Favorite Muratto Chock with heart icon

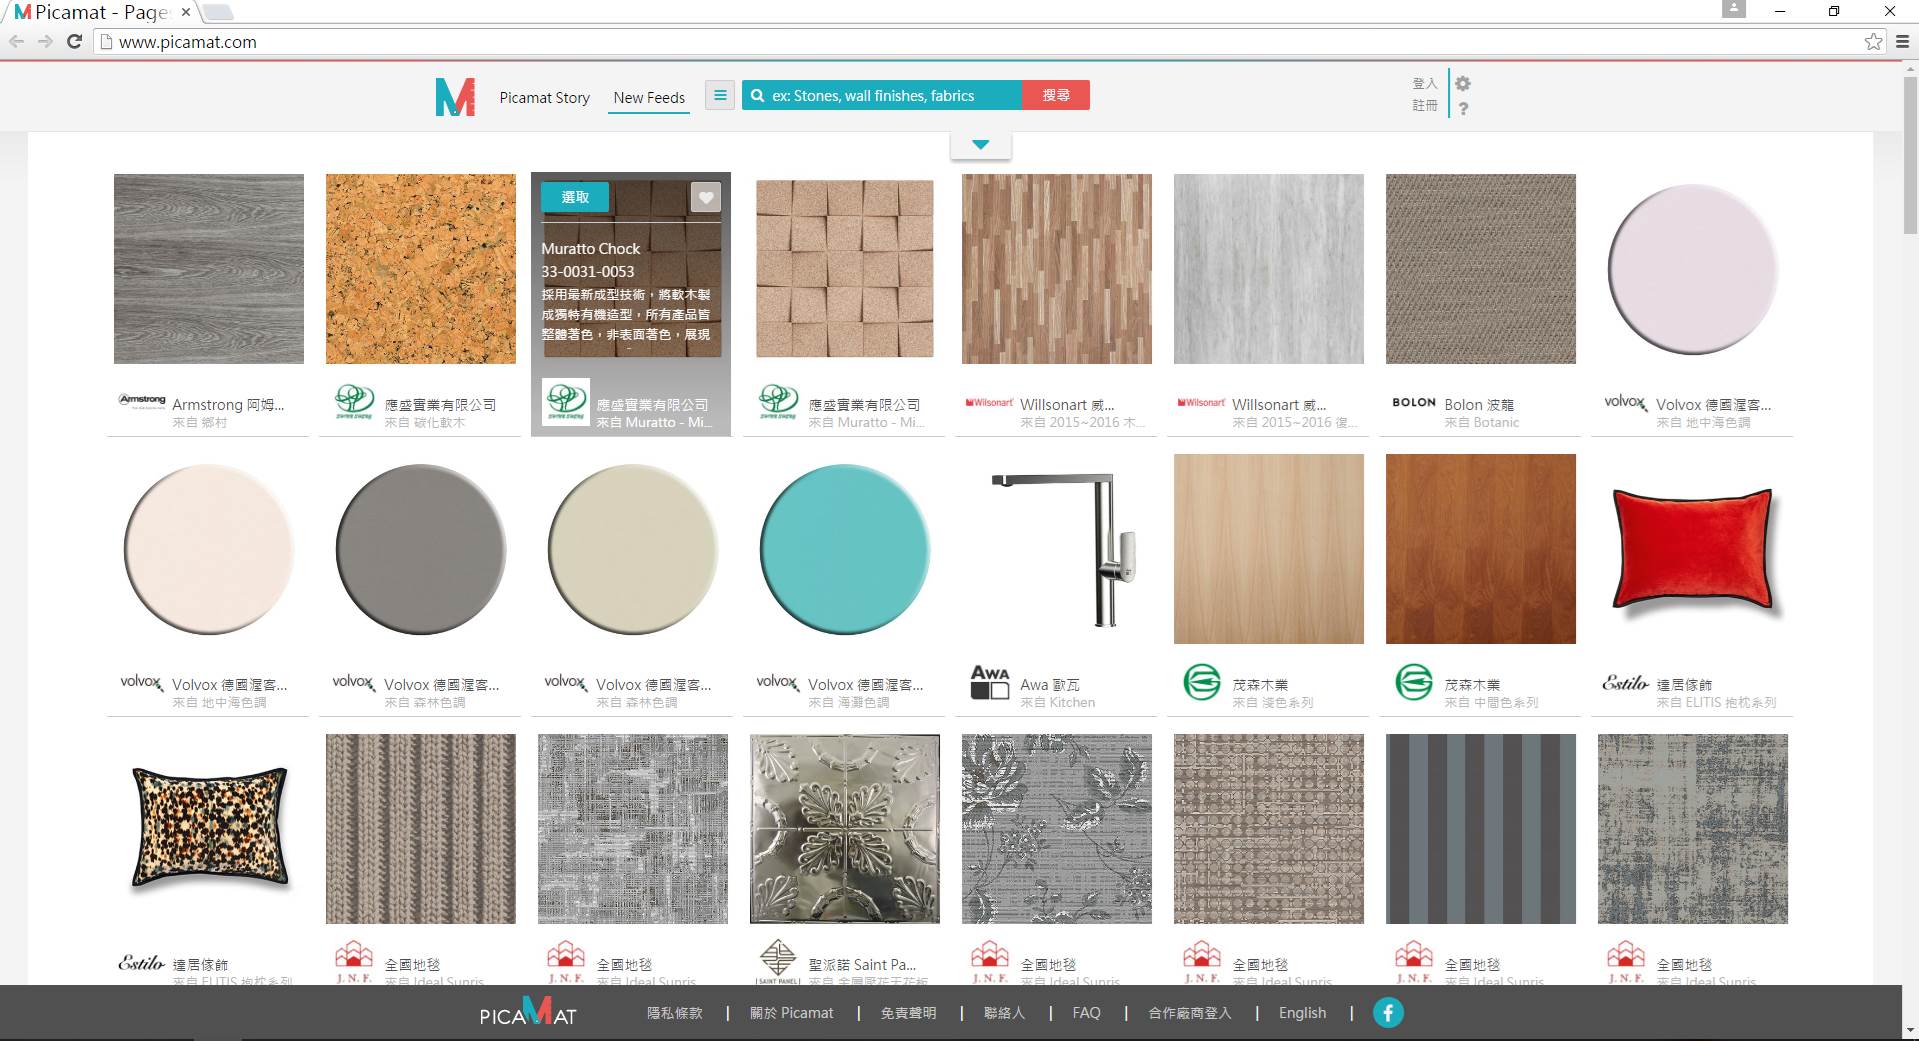coord(706,197)
